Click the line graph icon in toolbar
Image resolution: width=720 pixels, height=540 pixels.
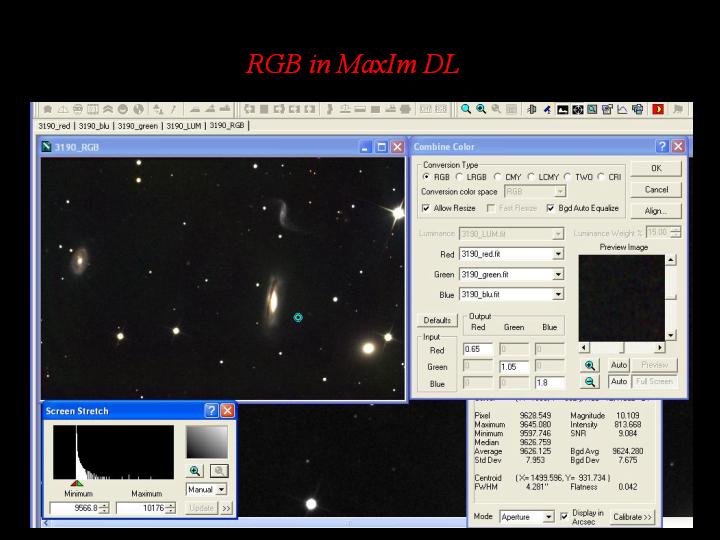(x=622, y=109)
